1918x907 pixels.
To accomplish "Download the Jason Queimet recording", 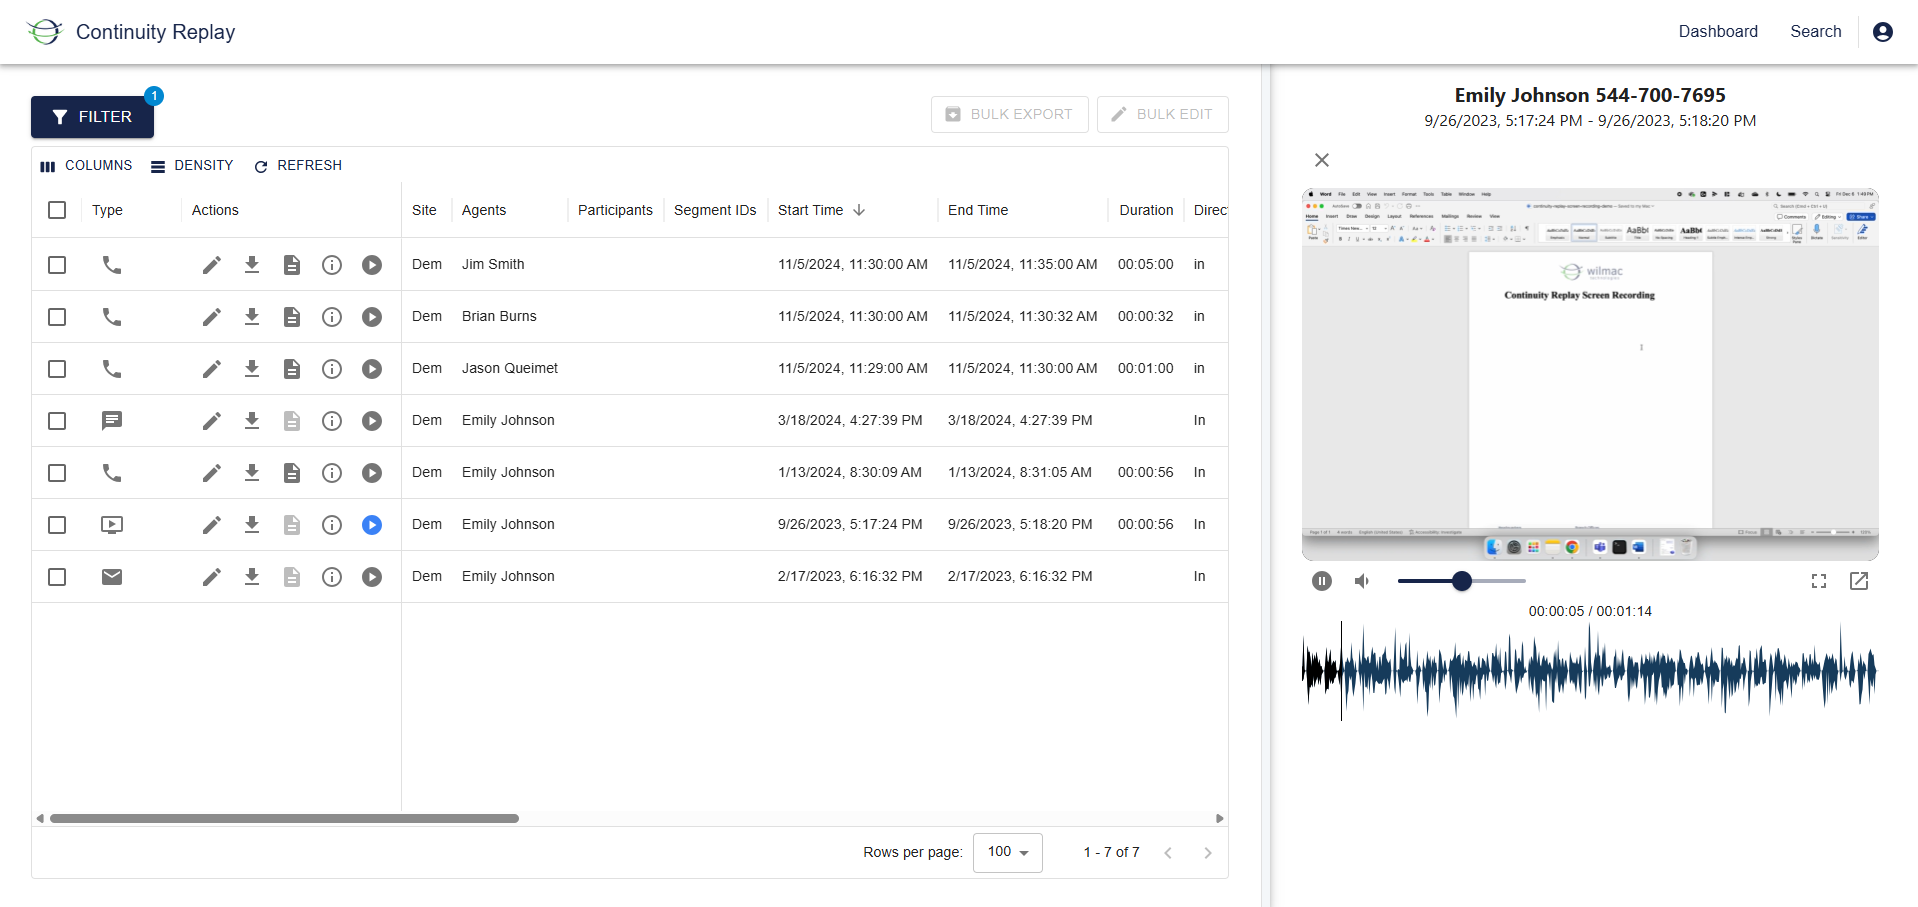I will [252, 369].
